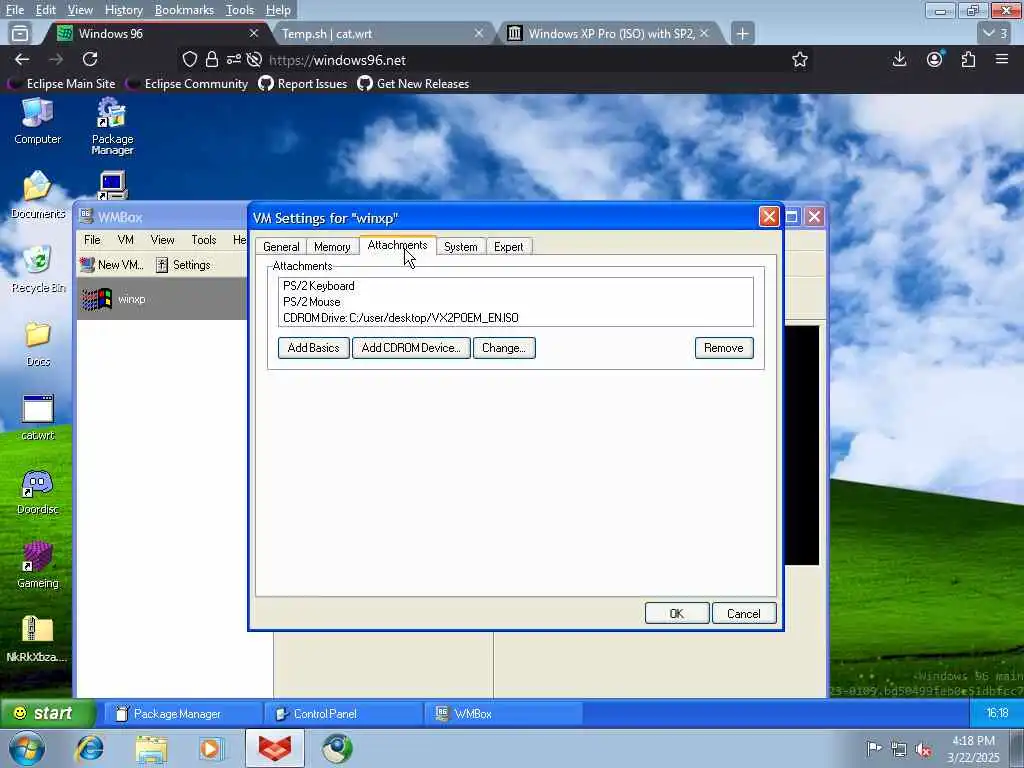Click the Change... button
The height and width of the screenshot is (768, 1024).
pyautogui.click(x=504, y=348)
